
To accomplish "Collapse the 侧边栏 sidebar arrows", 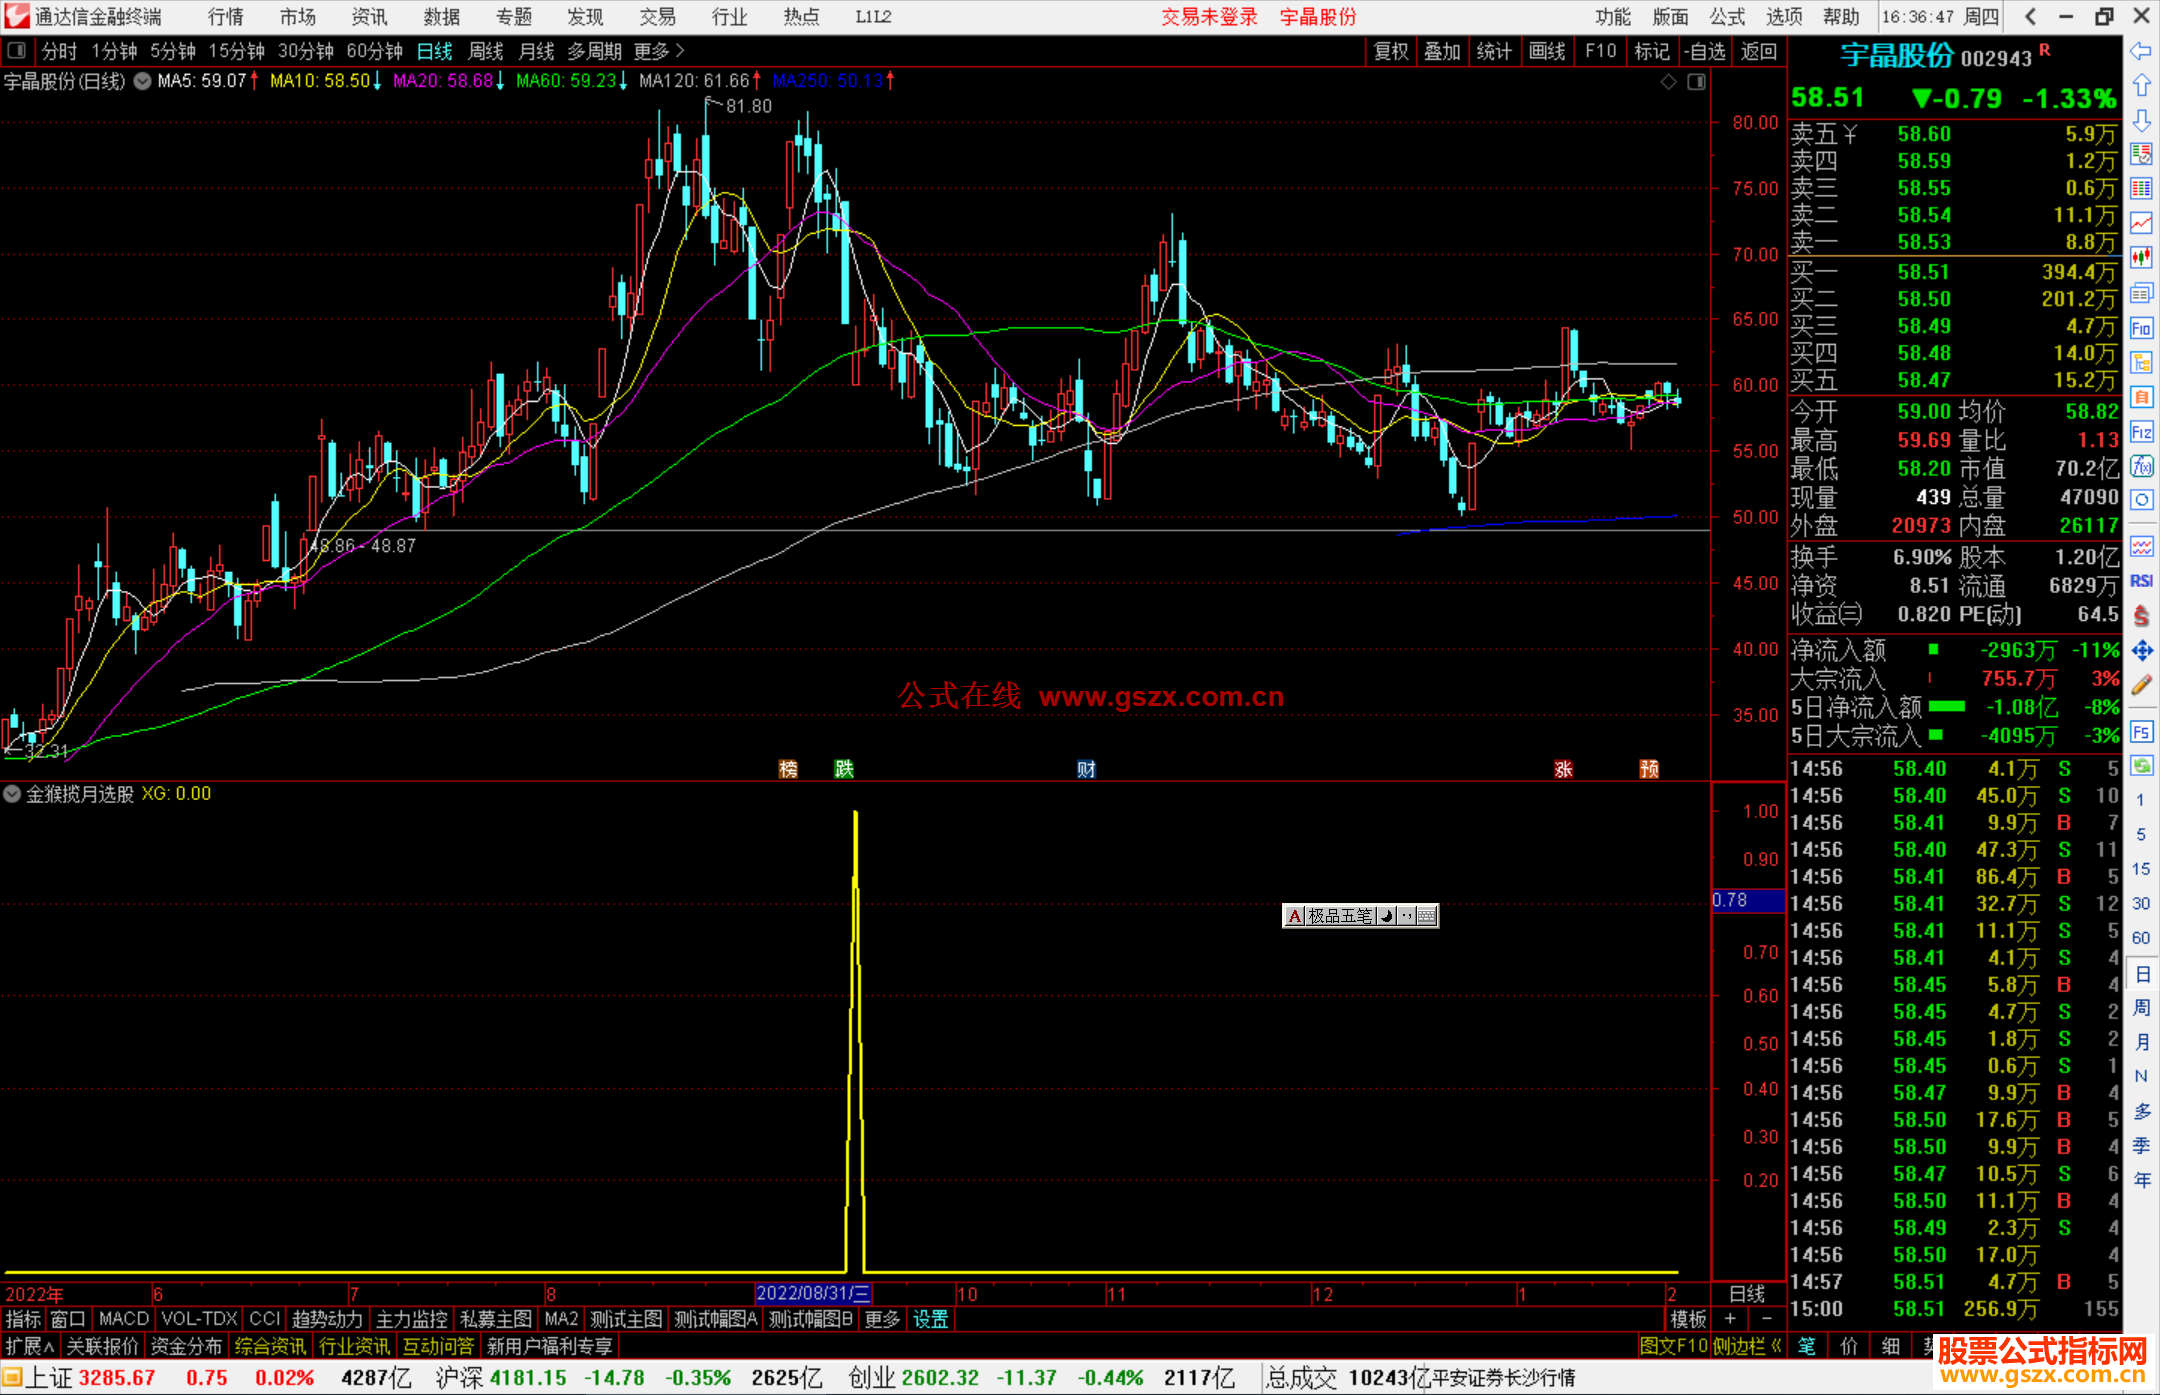I will pos(1747,1346).
